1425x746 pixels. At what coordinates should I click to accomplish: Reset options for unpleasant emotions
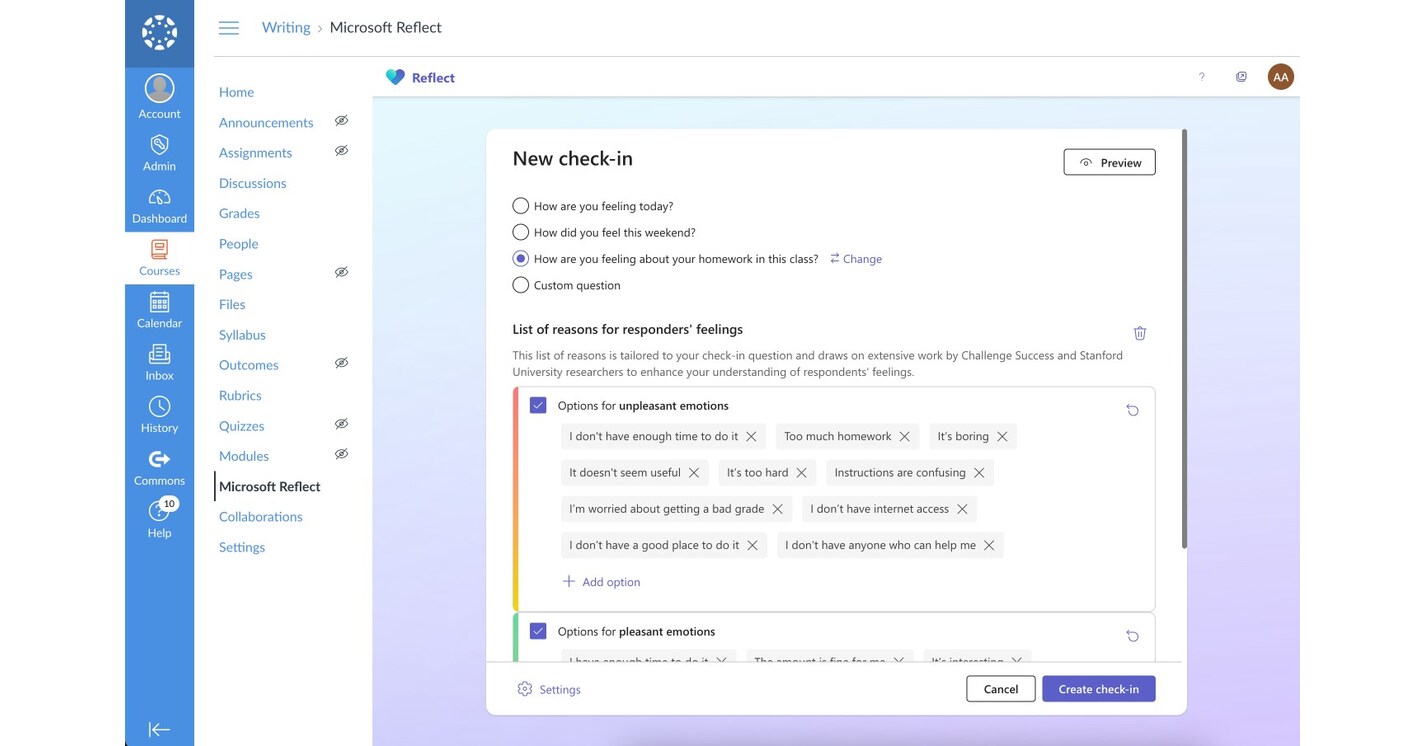pyautogui.click(x=1131, y=409)
